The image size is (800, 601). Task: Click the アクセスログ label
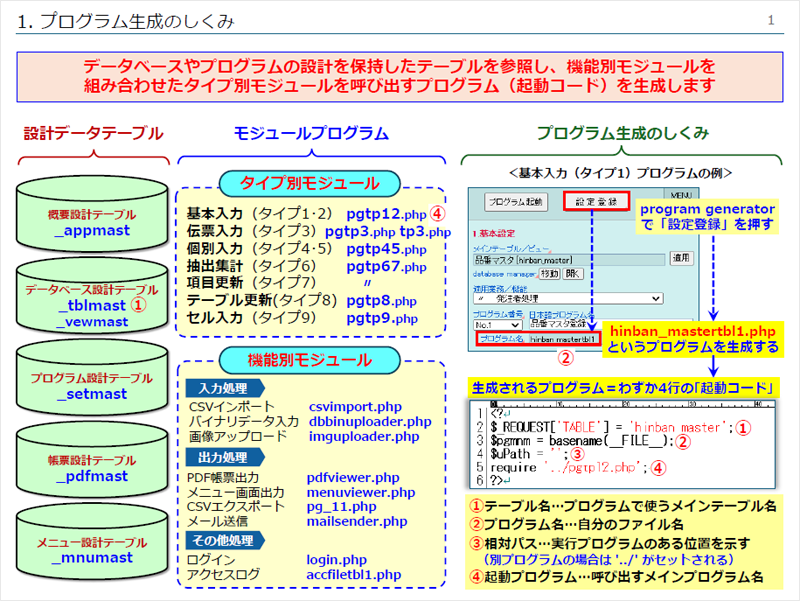coord(223,574)
